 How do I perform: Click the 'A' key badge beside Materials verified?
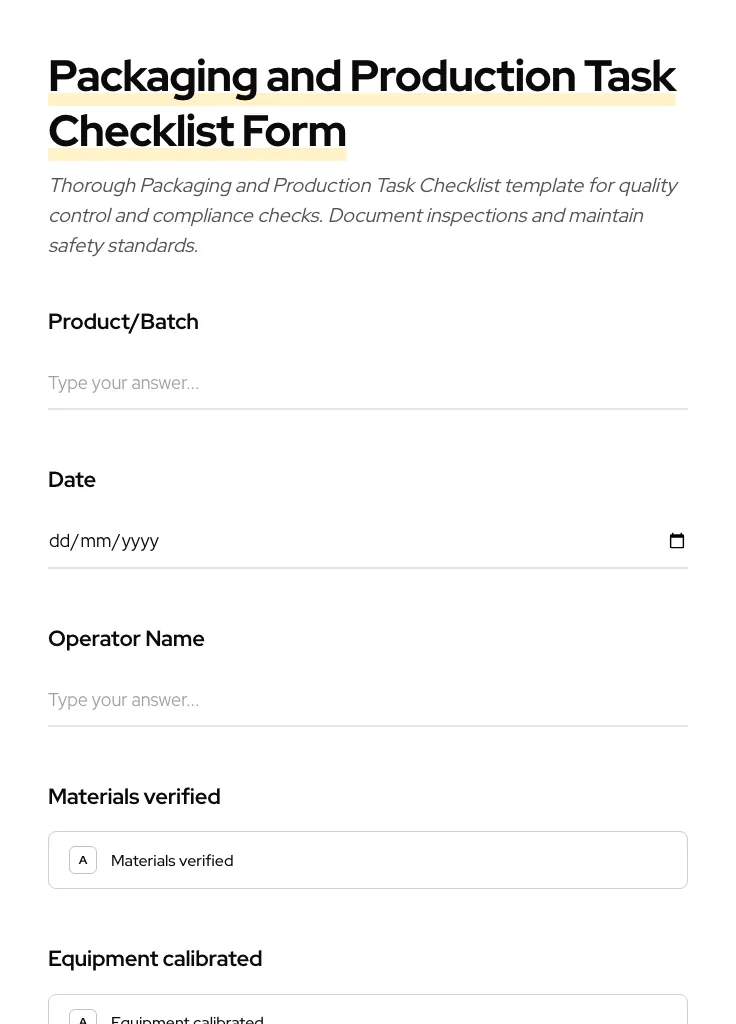[83, 859]
